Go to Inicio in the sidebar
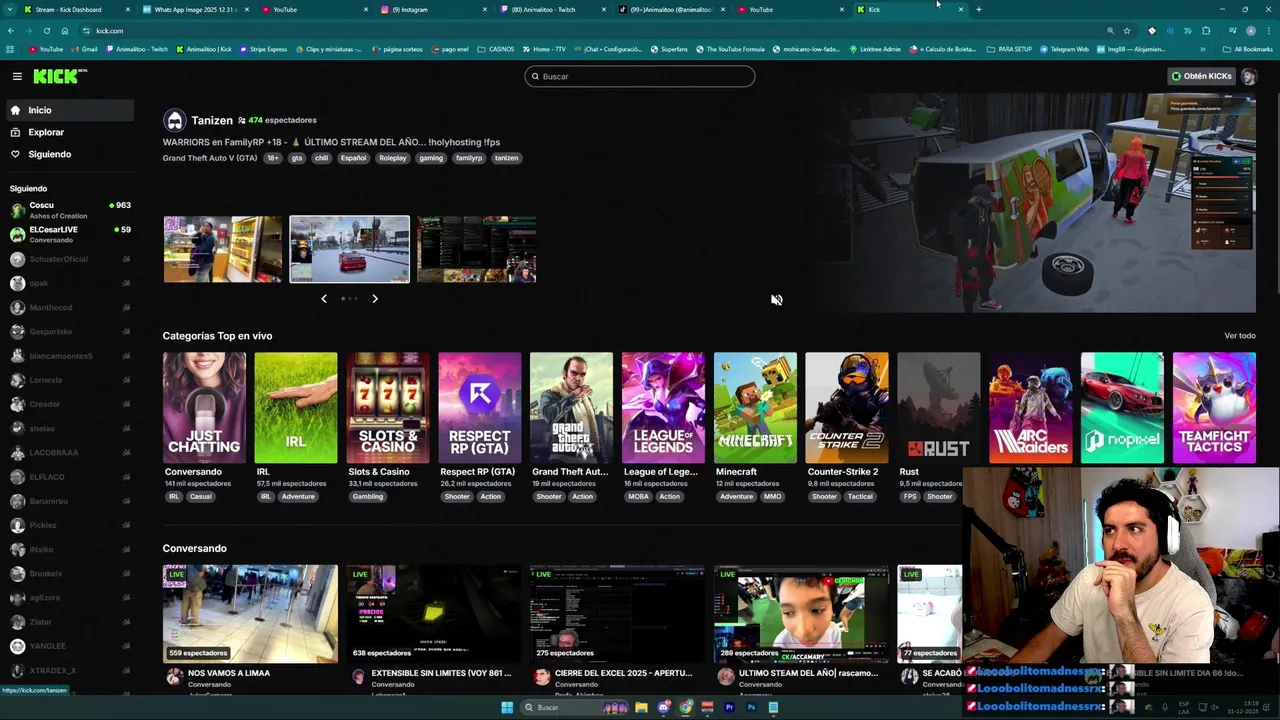1280x720 pixels. coord(69,110)
